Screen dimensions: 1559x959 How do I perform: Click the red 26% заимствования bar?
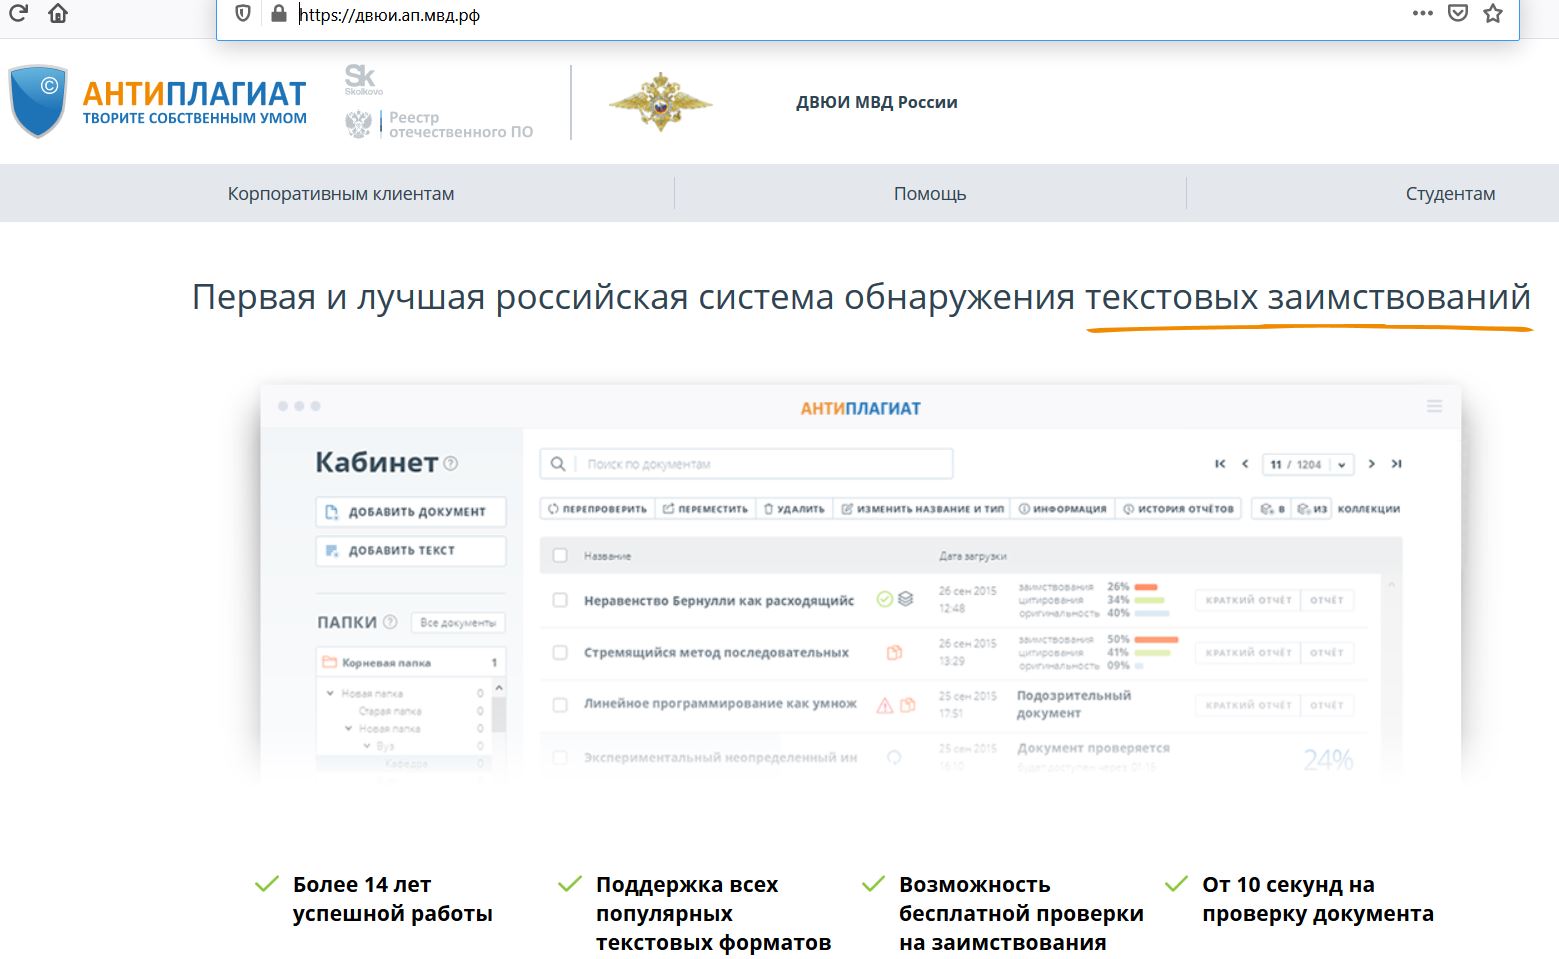[1146, 587]
